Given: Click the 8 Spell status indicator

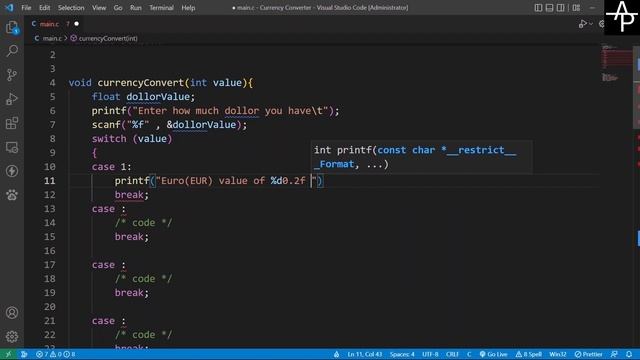Looking at the screenshot, I should [529, 354].
